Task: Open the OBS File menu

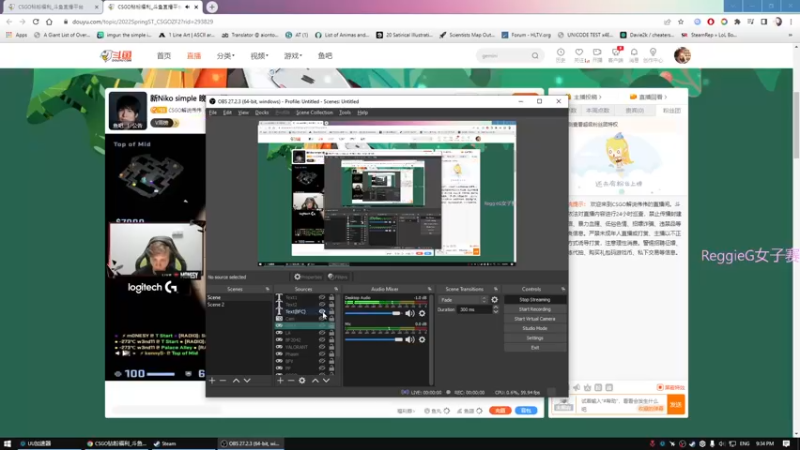Action: 213,112
